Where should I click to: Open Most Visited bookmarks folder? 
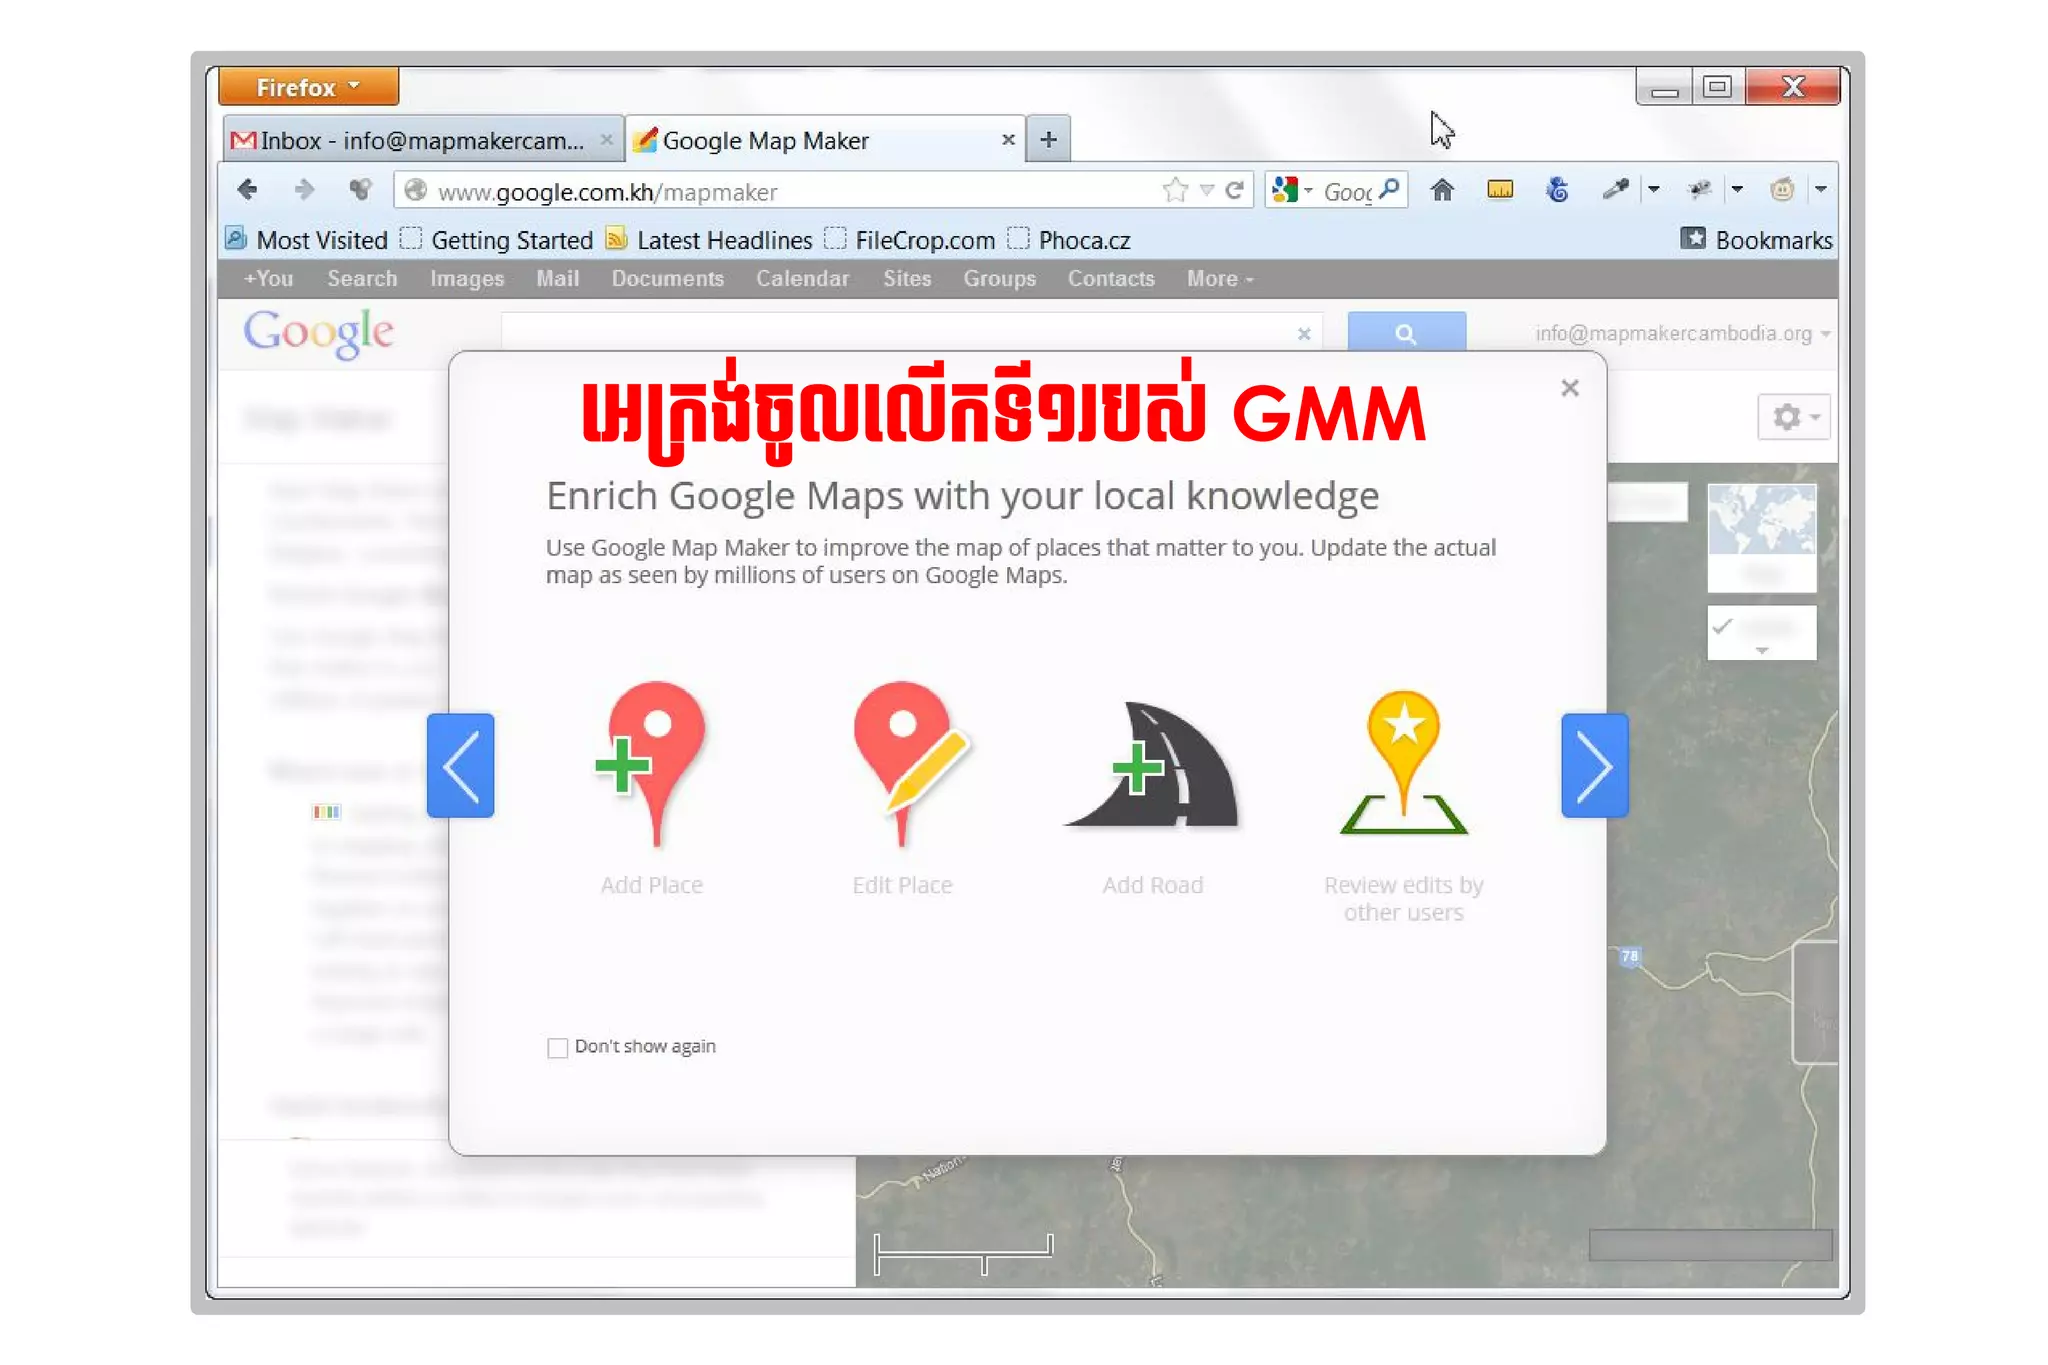coord(307,240)
